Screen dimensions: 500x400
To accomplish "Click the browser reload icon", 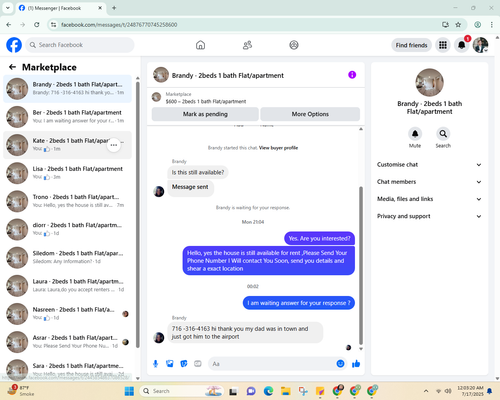I will [x=37, y=25].
